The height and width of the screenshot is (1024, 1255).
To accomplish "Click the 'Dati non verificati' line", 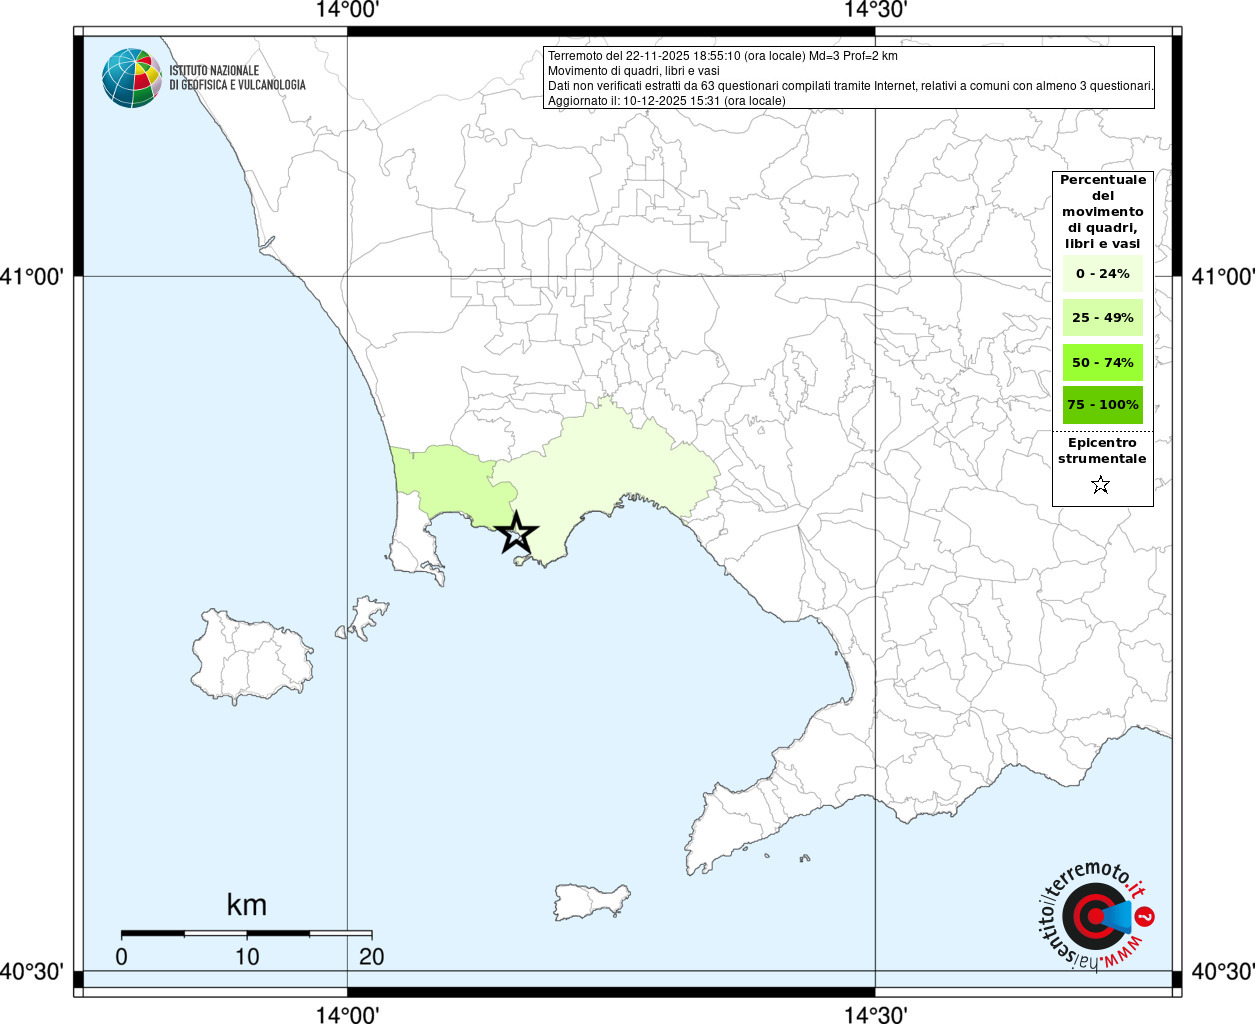I will (x=851, y=86).
